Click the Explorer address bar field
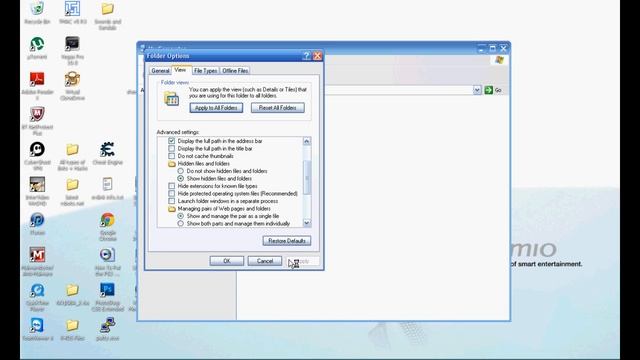The height and width of the screenshot is (360, 640). (x=398, y=90)
